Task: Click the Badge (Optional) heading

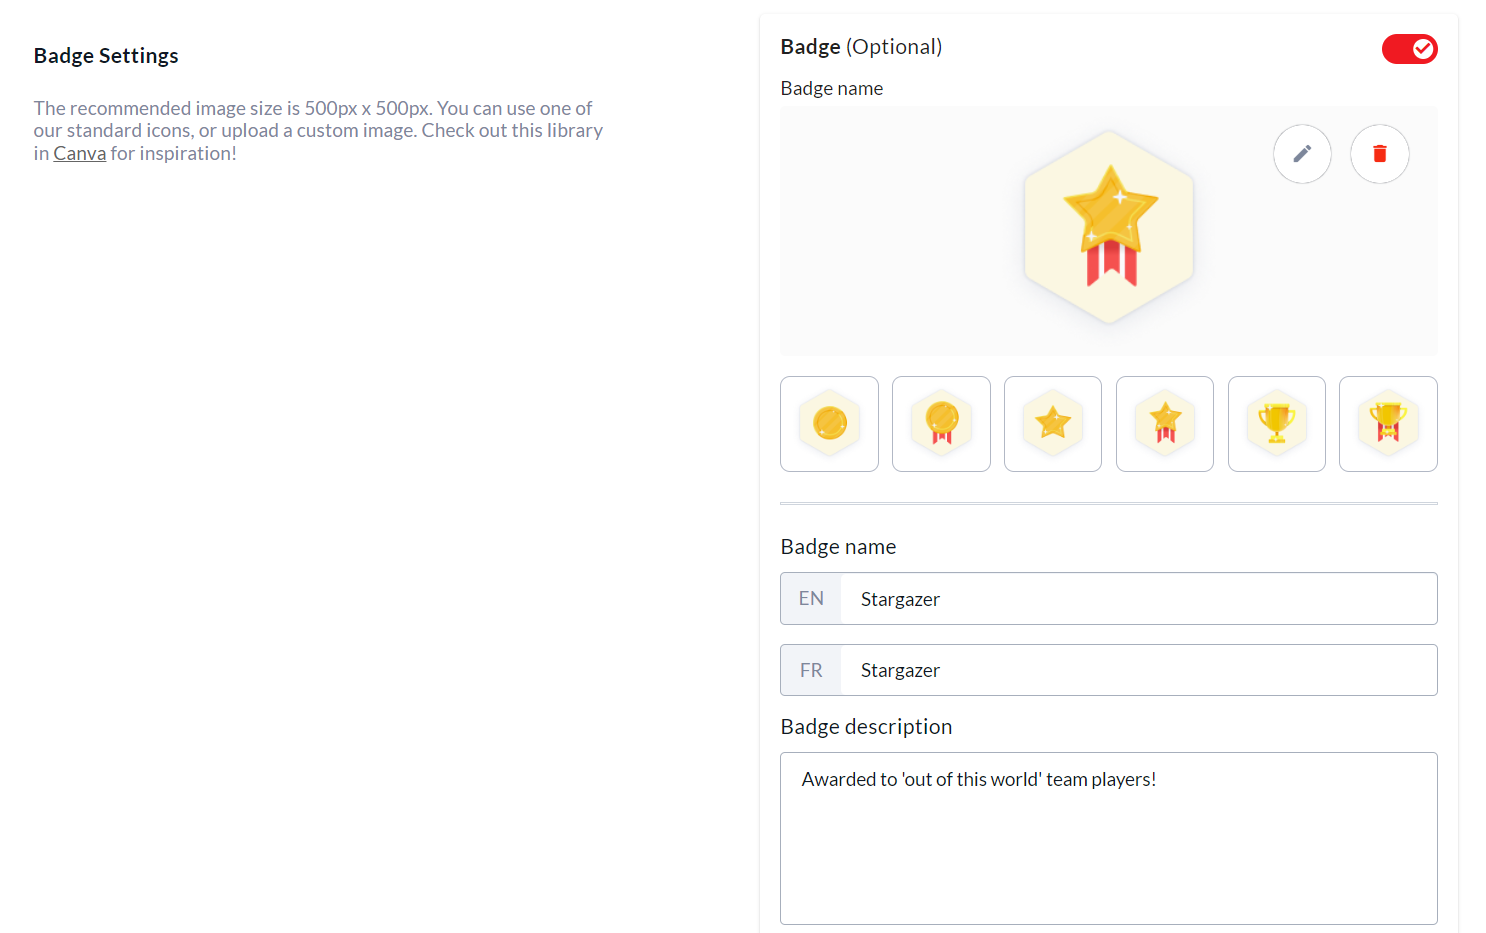Action: pyautogui.click(x=861, y=47)
